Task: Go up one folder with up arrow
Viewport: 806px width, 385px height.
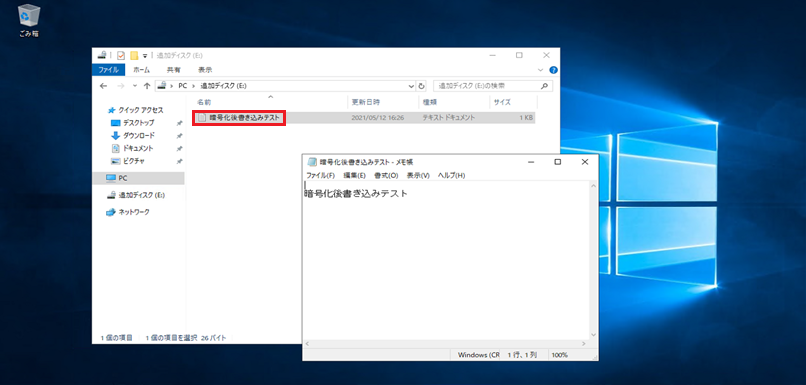Action: click(x=147, y=86)
